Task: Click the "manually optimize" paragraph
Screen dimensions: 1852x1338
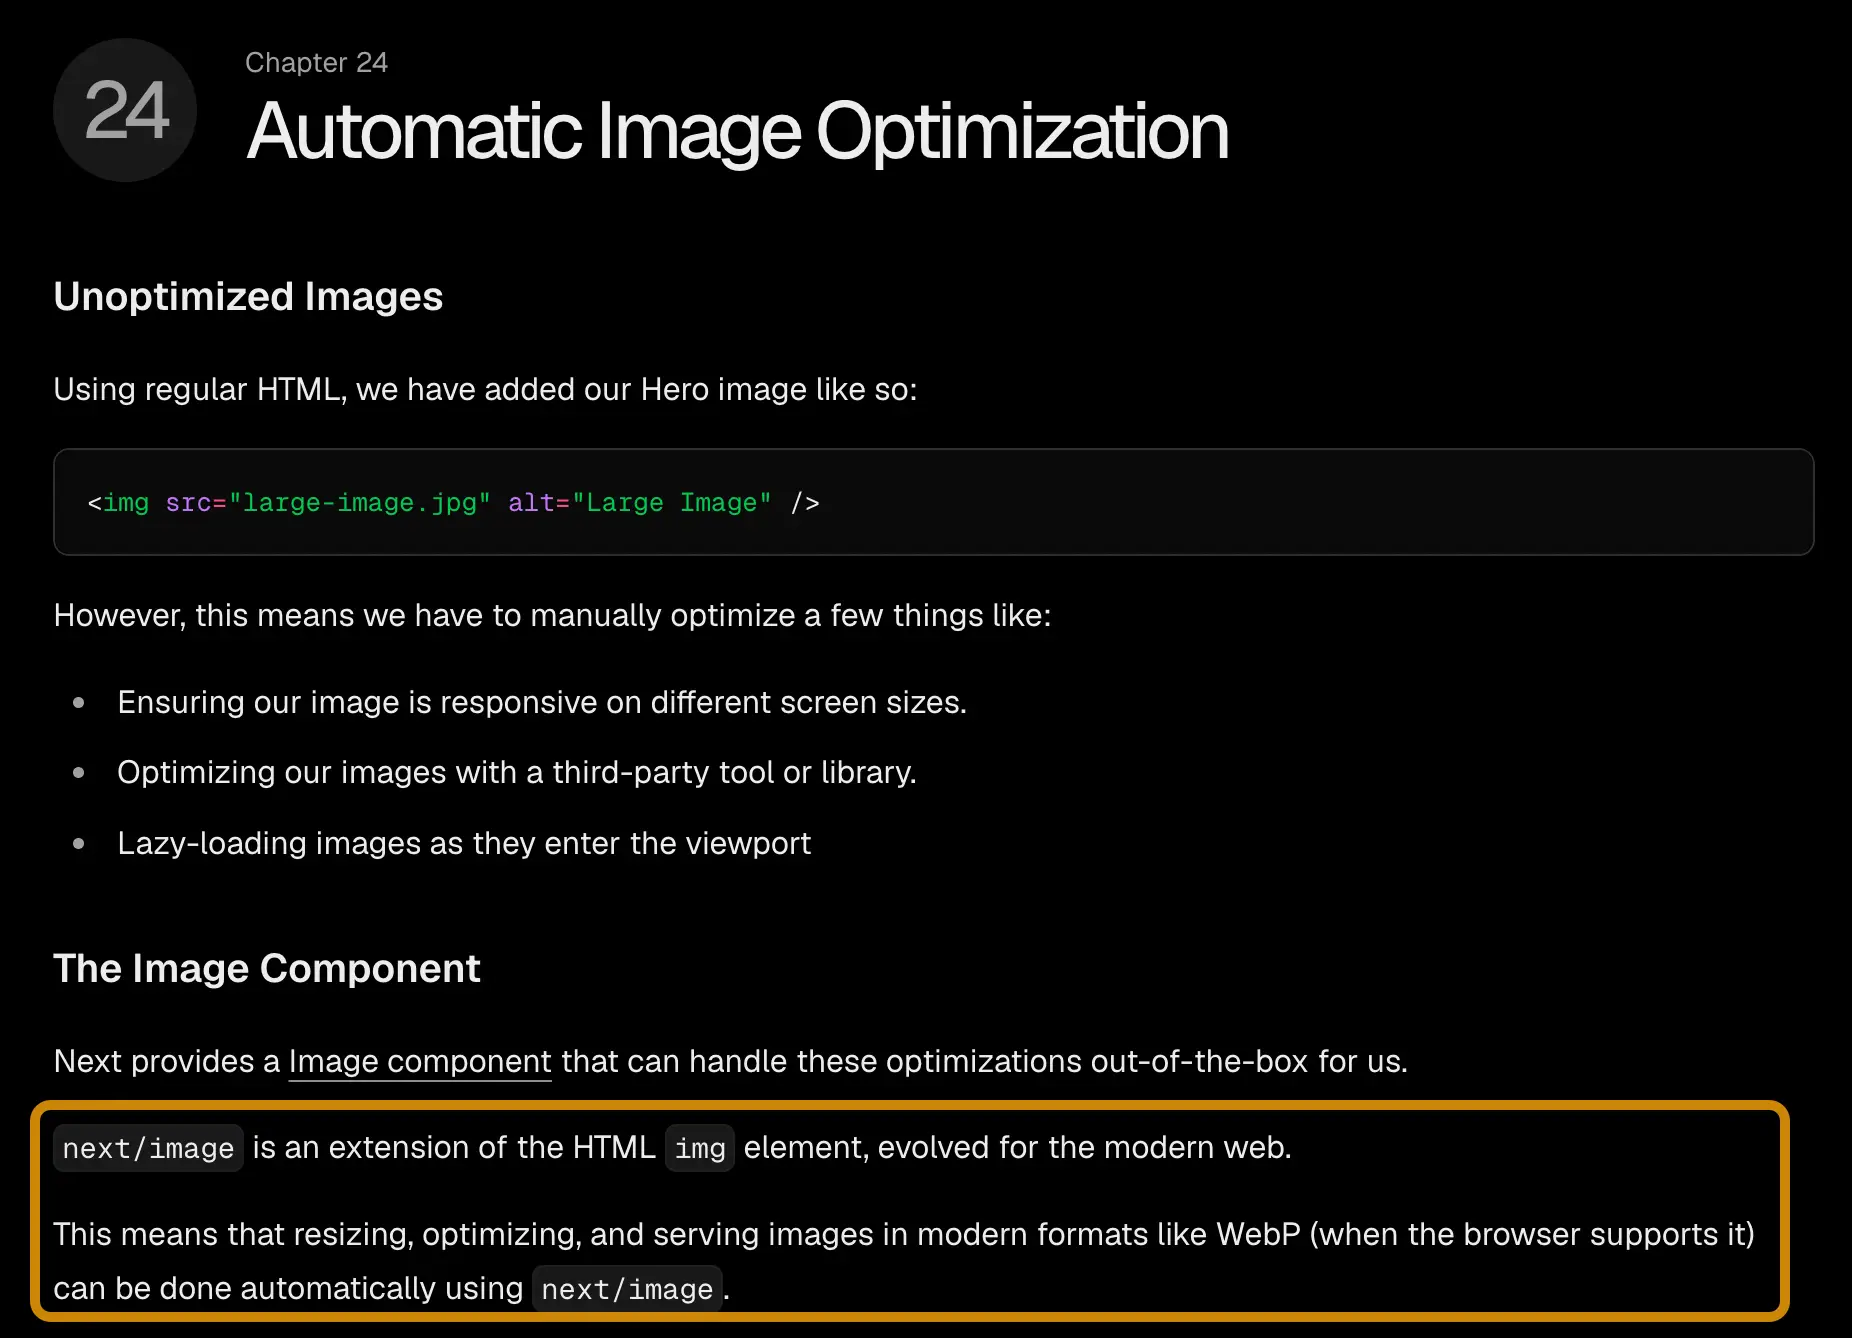Action: click(552, 615)
